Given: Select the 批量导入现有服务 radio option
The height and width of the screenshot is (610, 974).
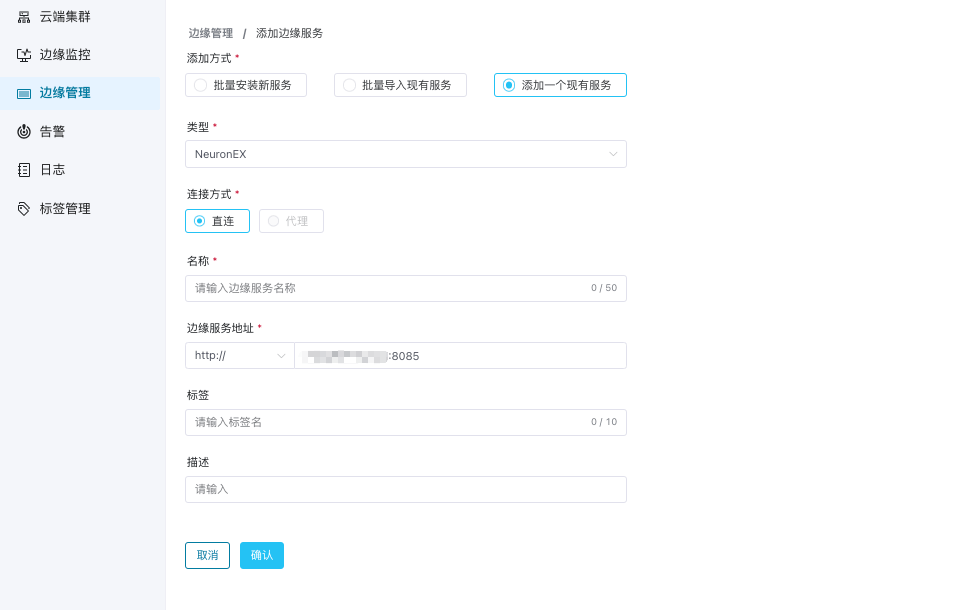Looking at the screenshot, I should point(350,85).
